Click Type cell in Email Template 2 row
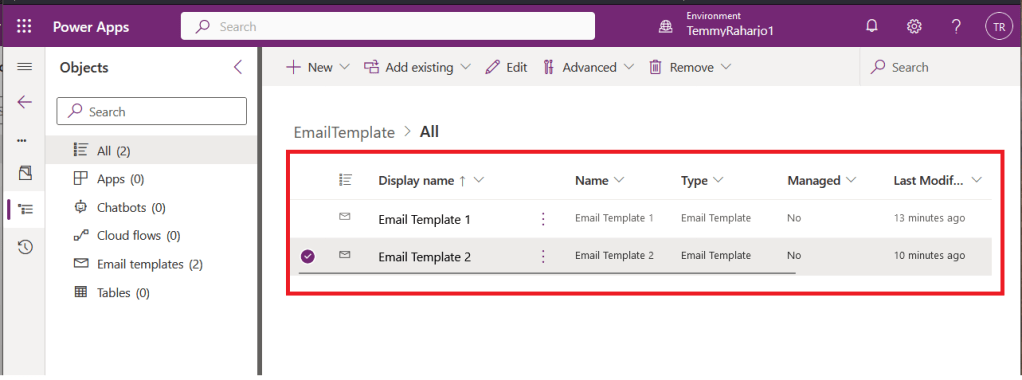The width and height of the screenshot is (1022, 380). coord(716,256)
